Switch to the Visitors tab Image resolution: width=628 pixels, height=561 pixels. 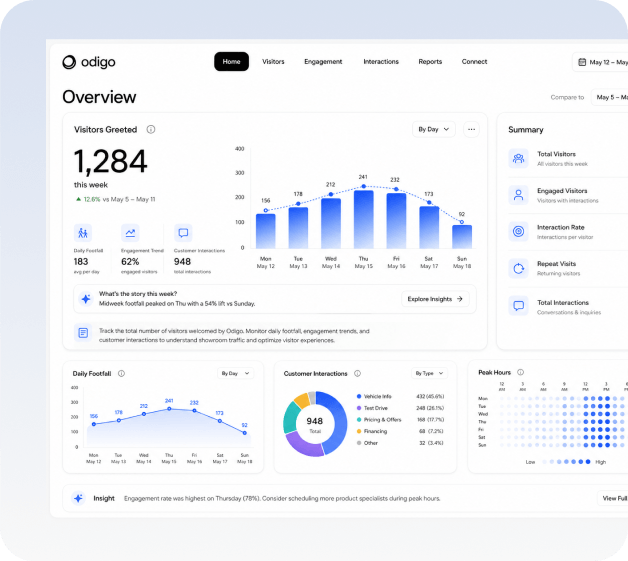coord(273,62)
